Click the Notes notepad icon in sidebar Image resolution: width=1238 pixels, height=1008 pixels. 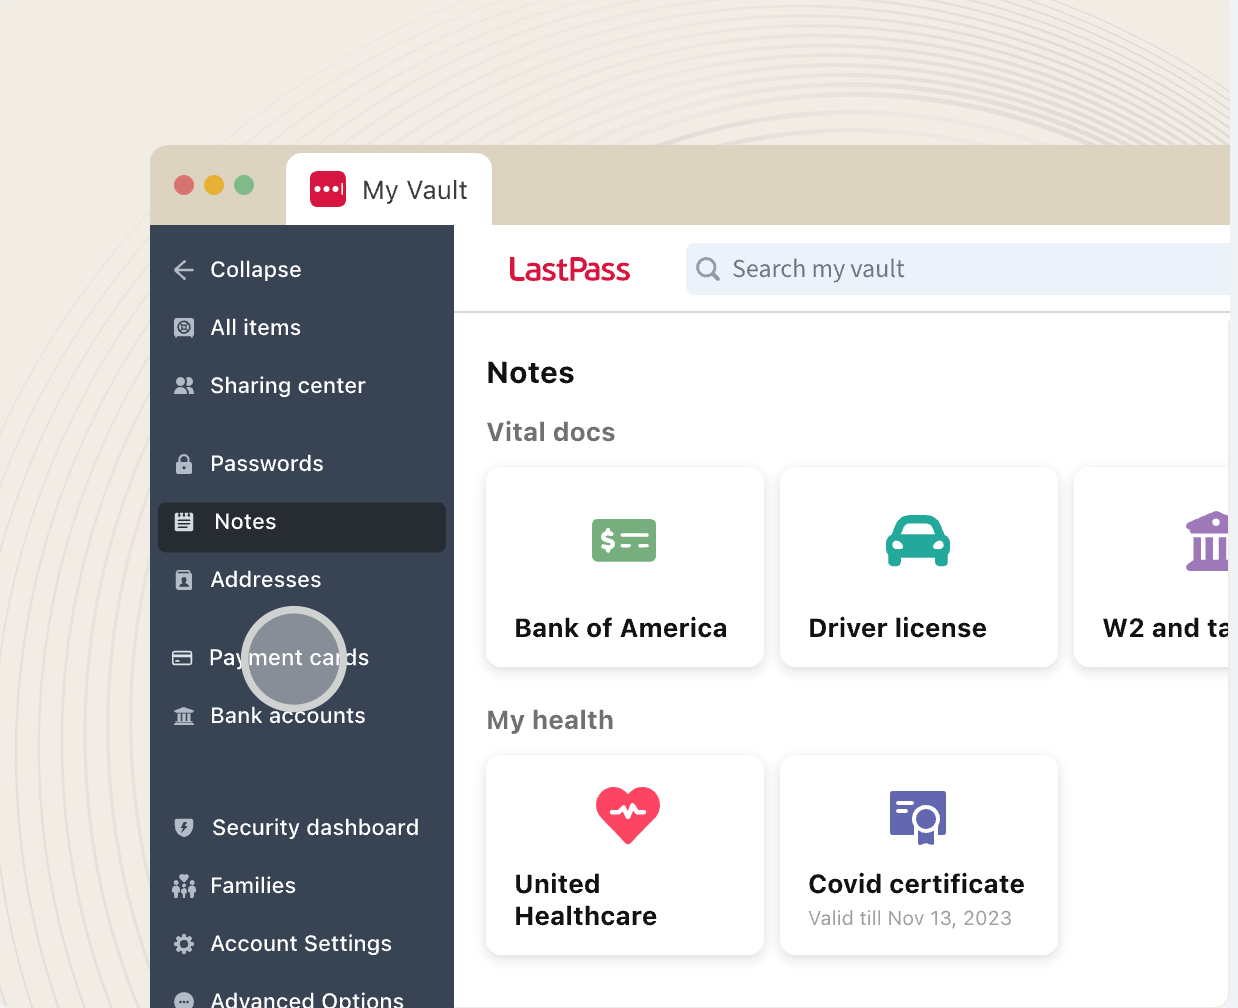pos(184,522)
